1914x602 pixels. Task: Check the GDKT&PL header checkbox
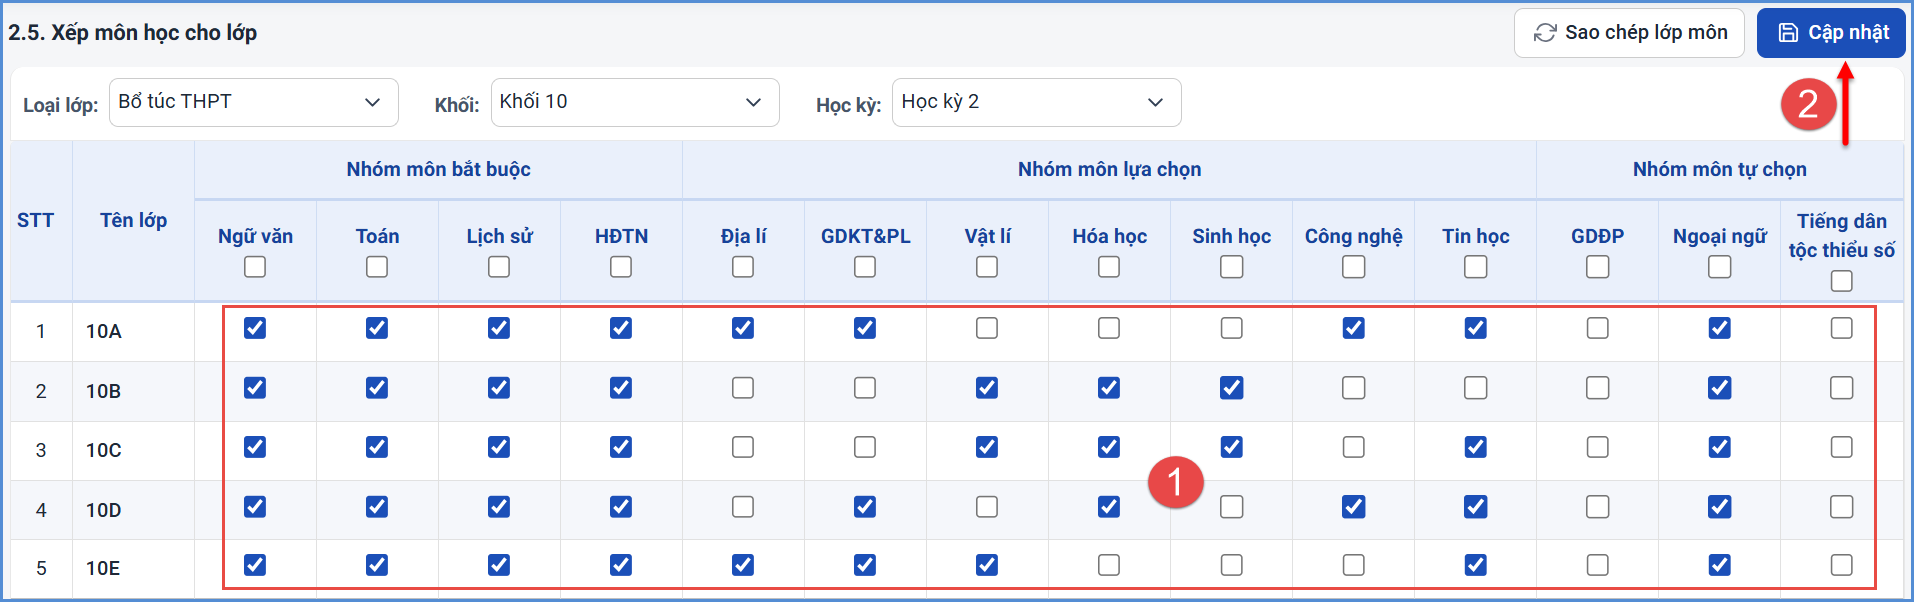tap(865, 267)
